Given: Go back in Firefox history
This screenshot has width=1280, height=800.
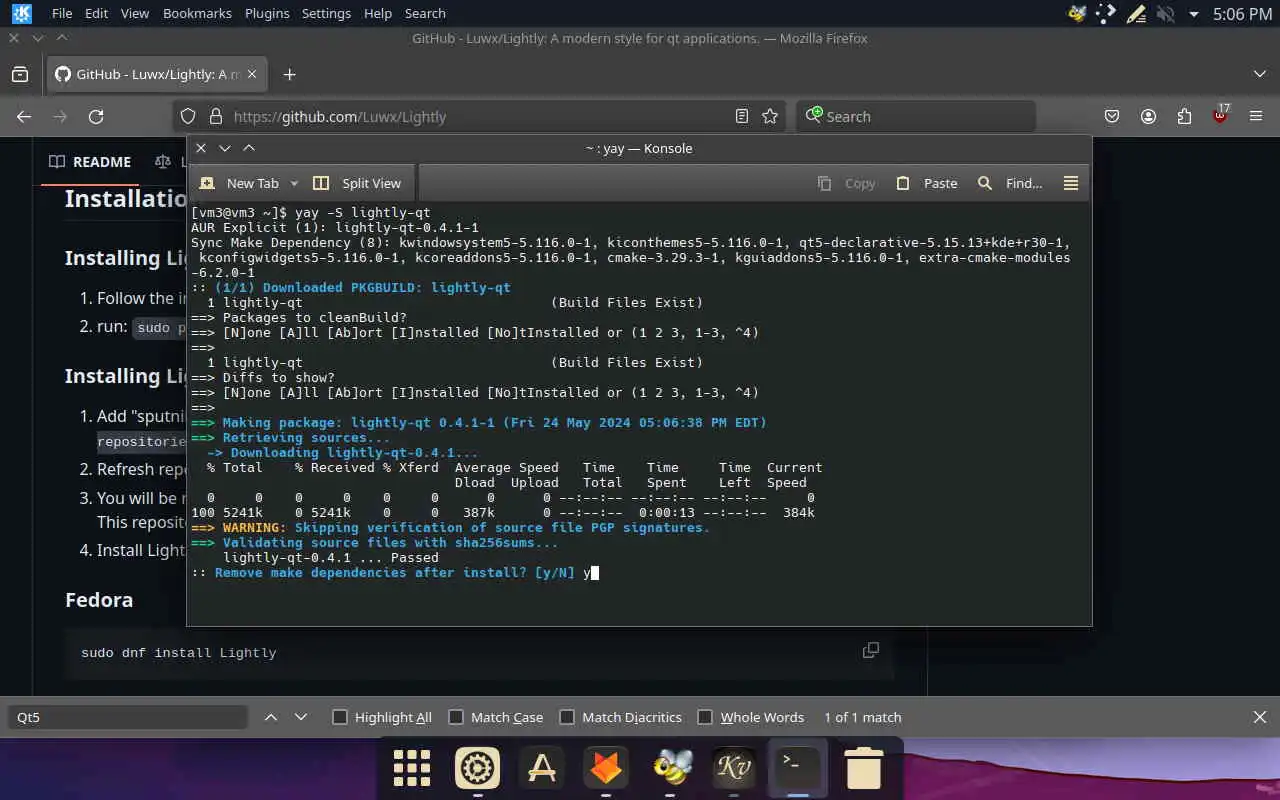Looking at the screenshot, I should (24, 116).
